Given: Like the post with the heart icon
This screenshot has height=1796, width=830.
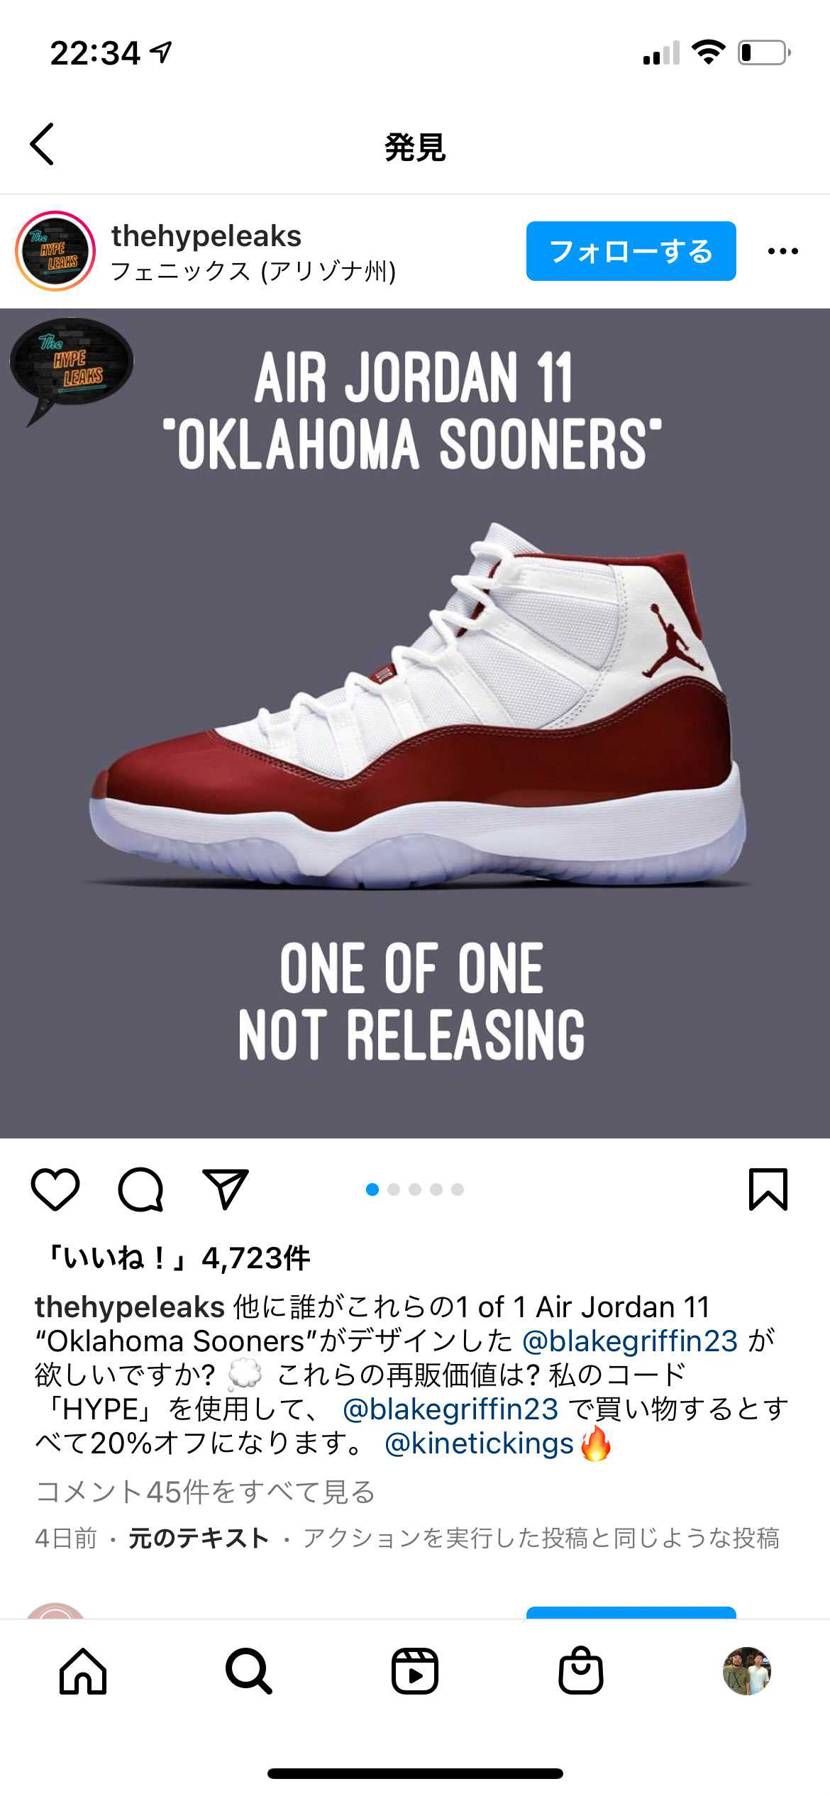Looking at the screenshot, I should (x=55, y=1189).
